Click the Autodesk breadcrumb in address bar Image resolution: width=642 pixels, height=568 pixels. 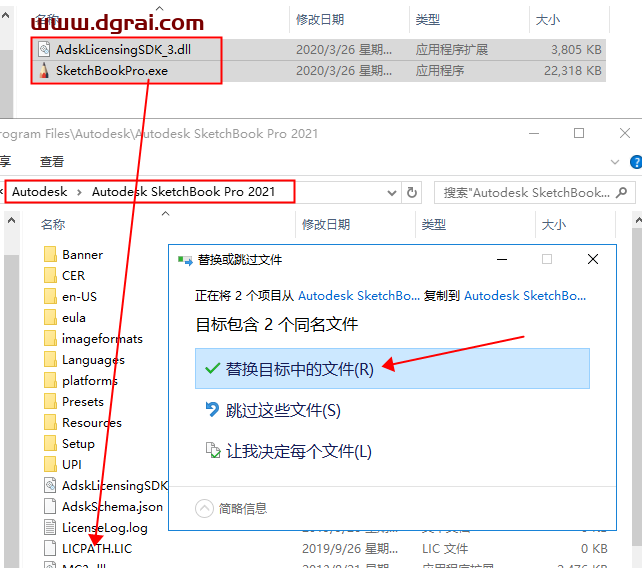pyautogui.click(x=40, y=191)
